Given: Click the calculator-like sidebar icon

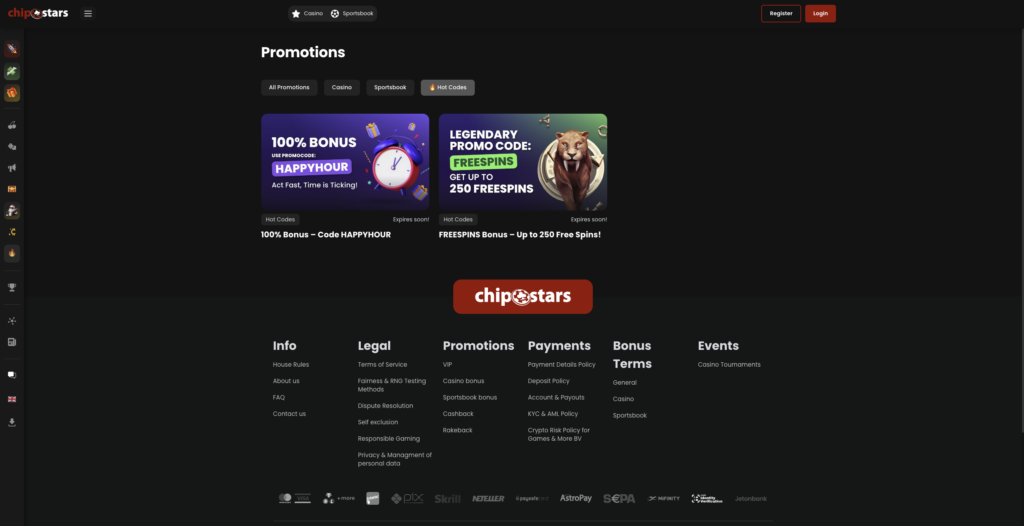Looking at the screenshot, I should coord(12,342).
